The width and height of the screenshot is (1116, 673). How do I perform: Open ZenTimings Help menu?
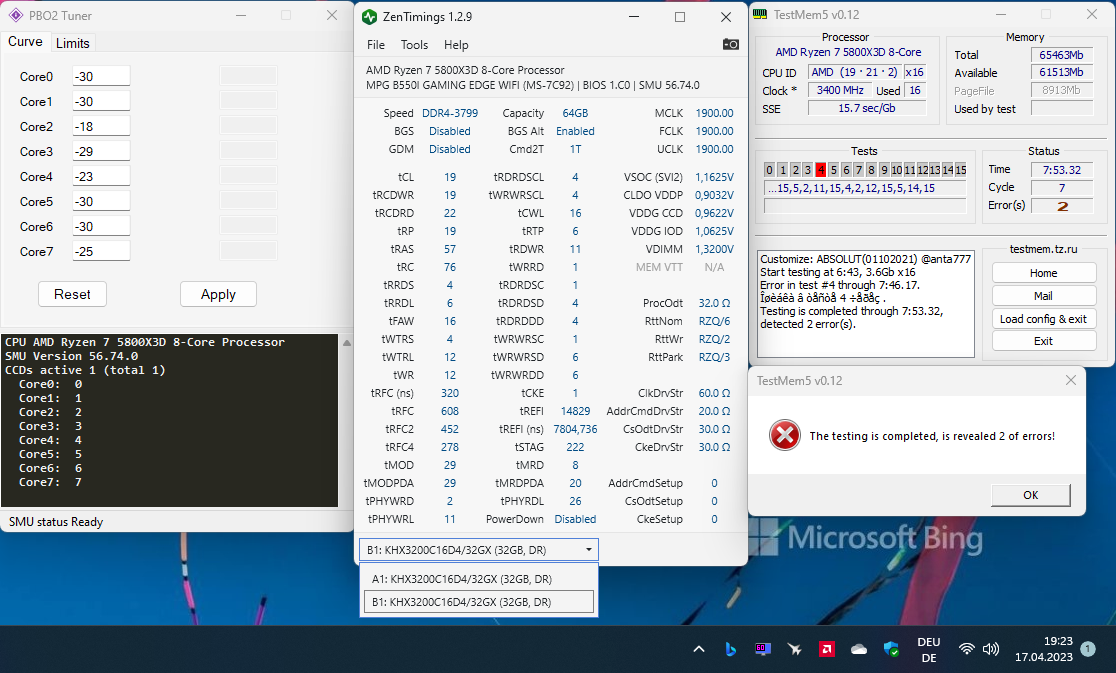point(456,45)
